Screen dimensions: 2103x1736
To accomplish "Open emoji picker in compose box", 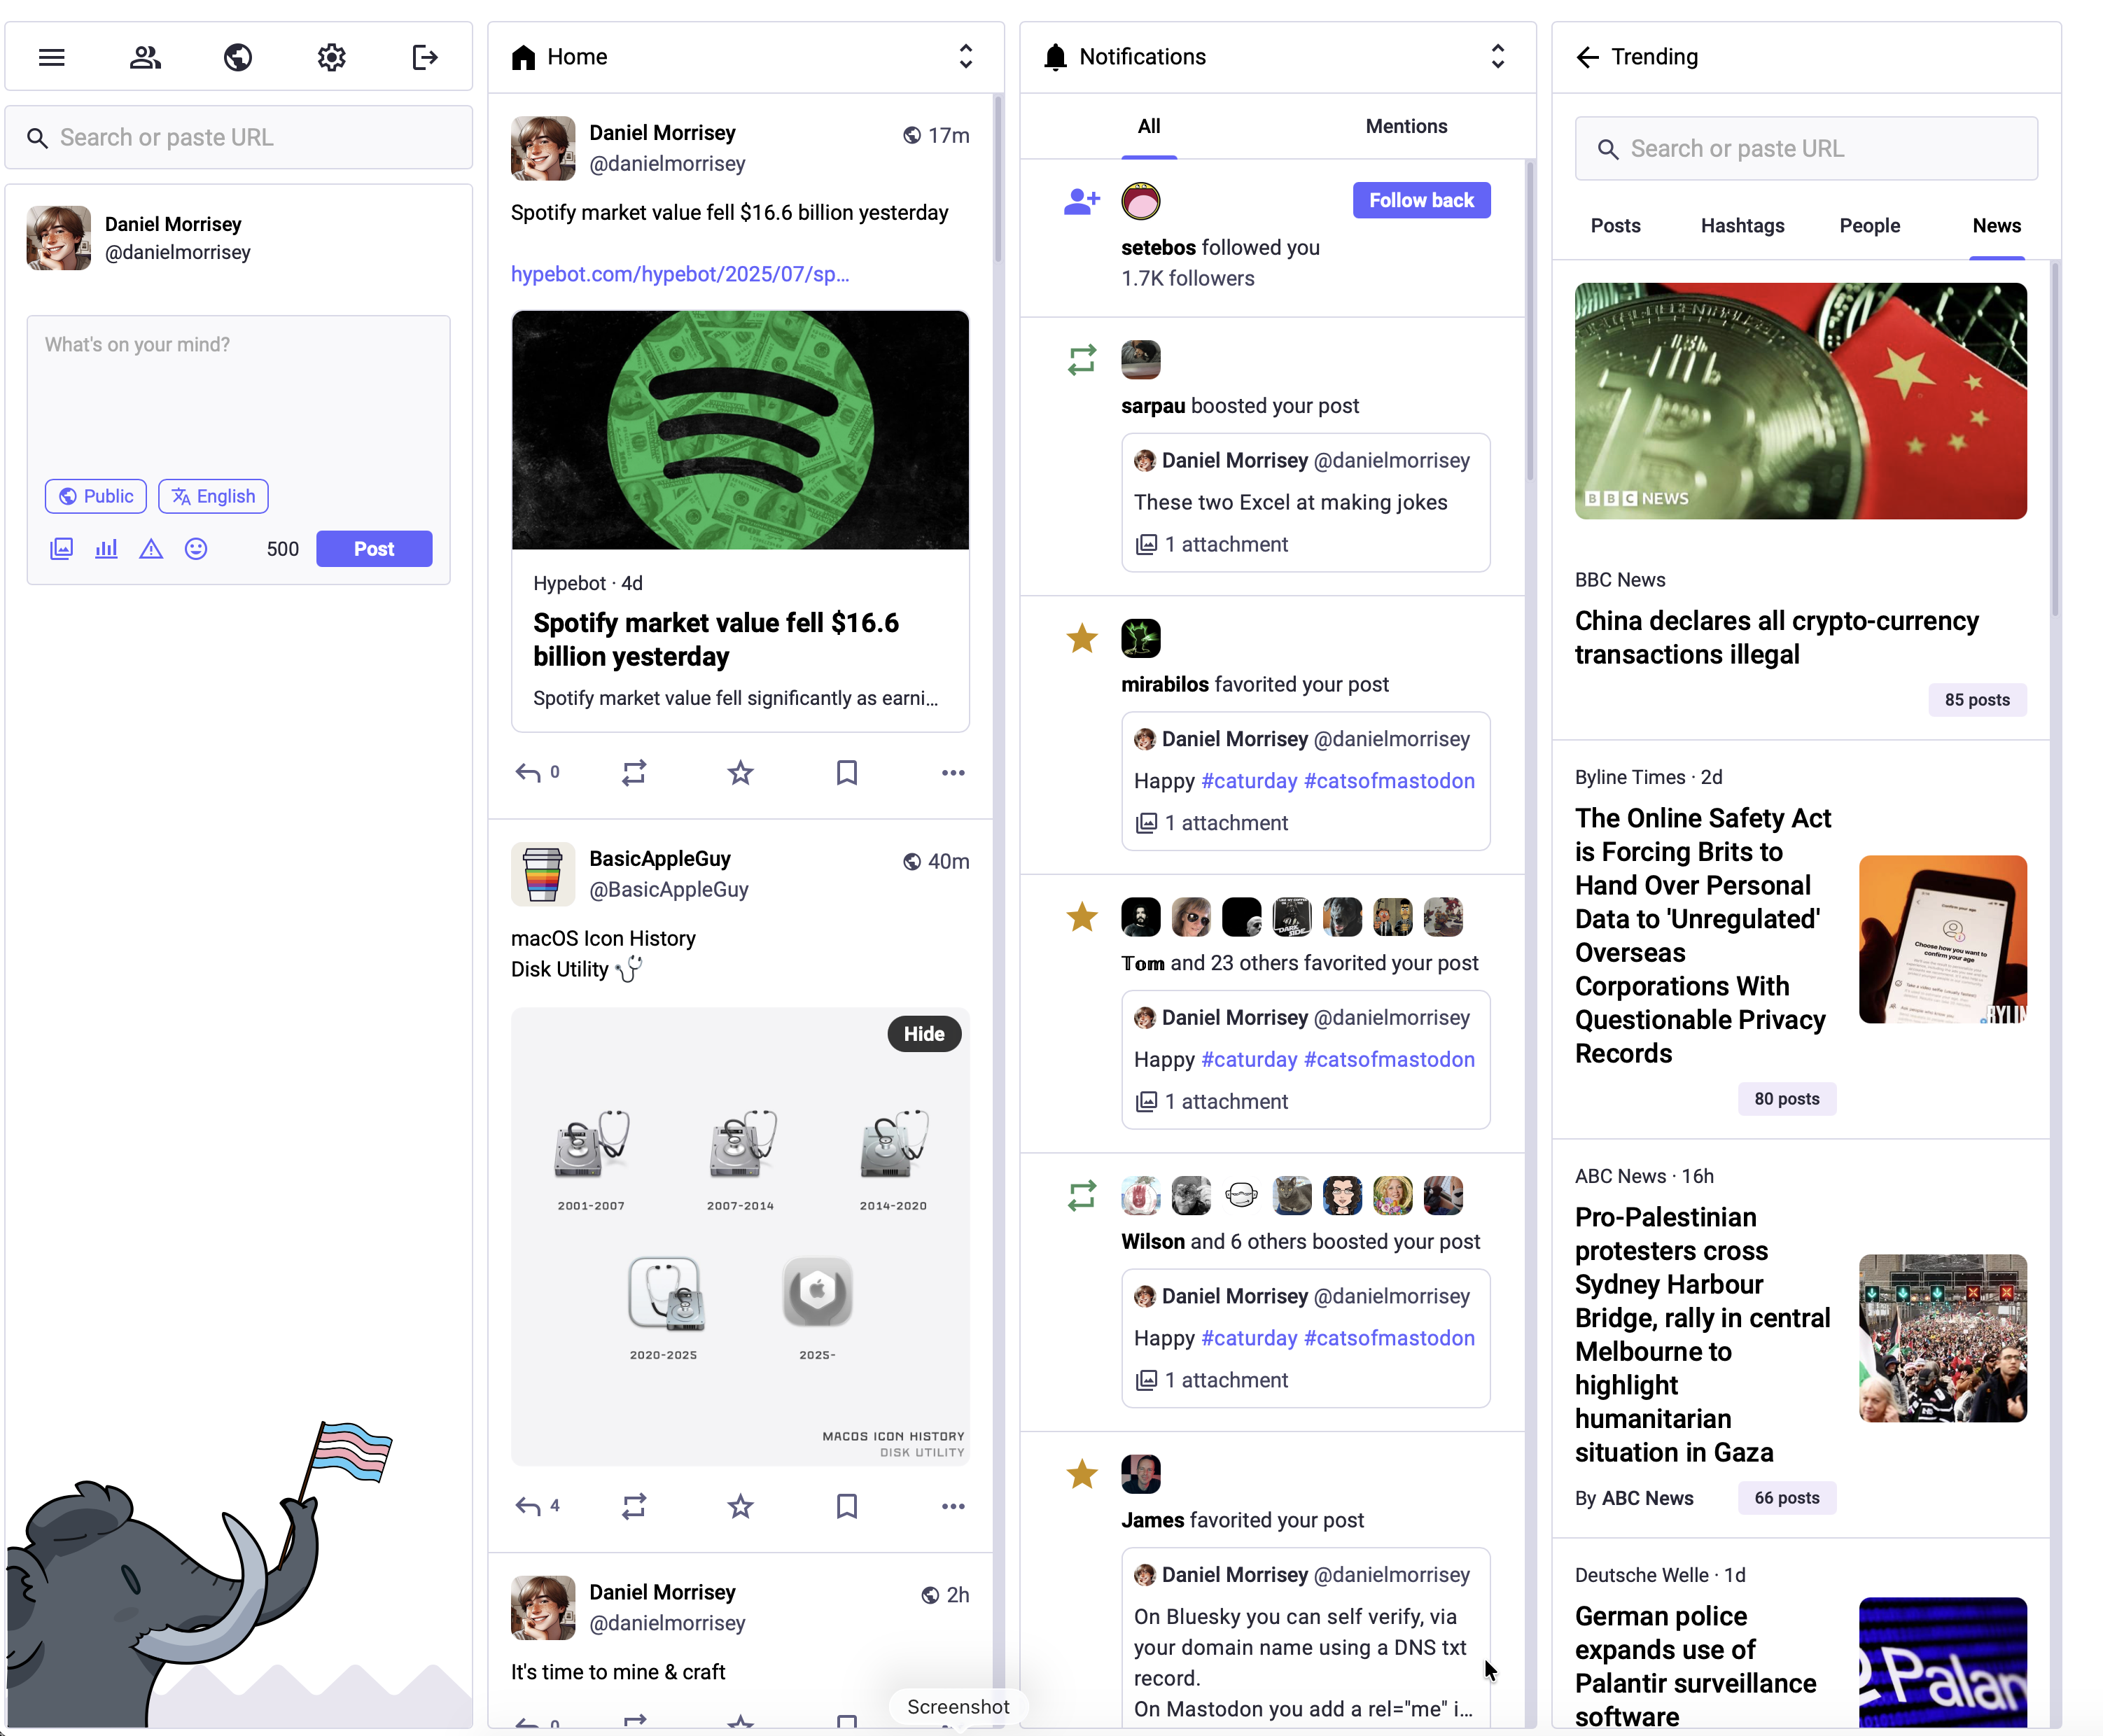I will [x=196, y=548].
